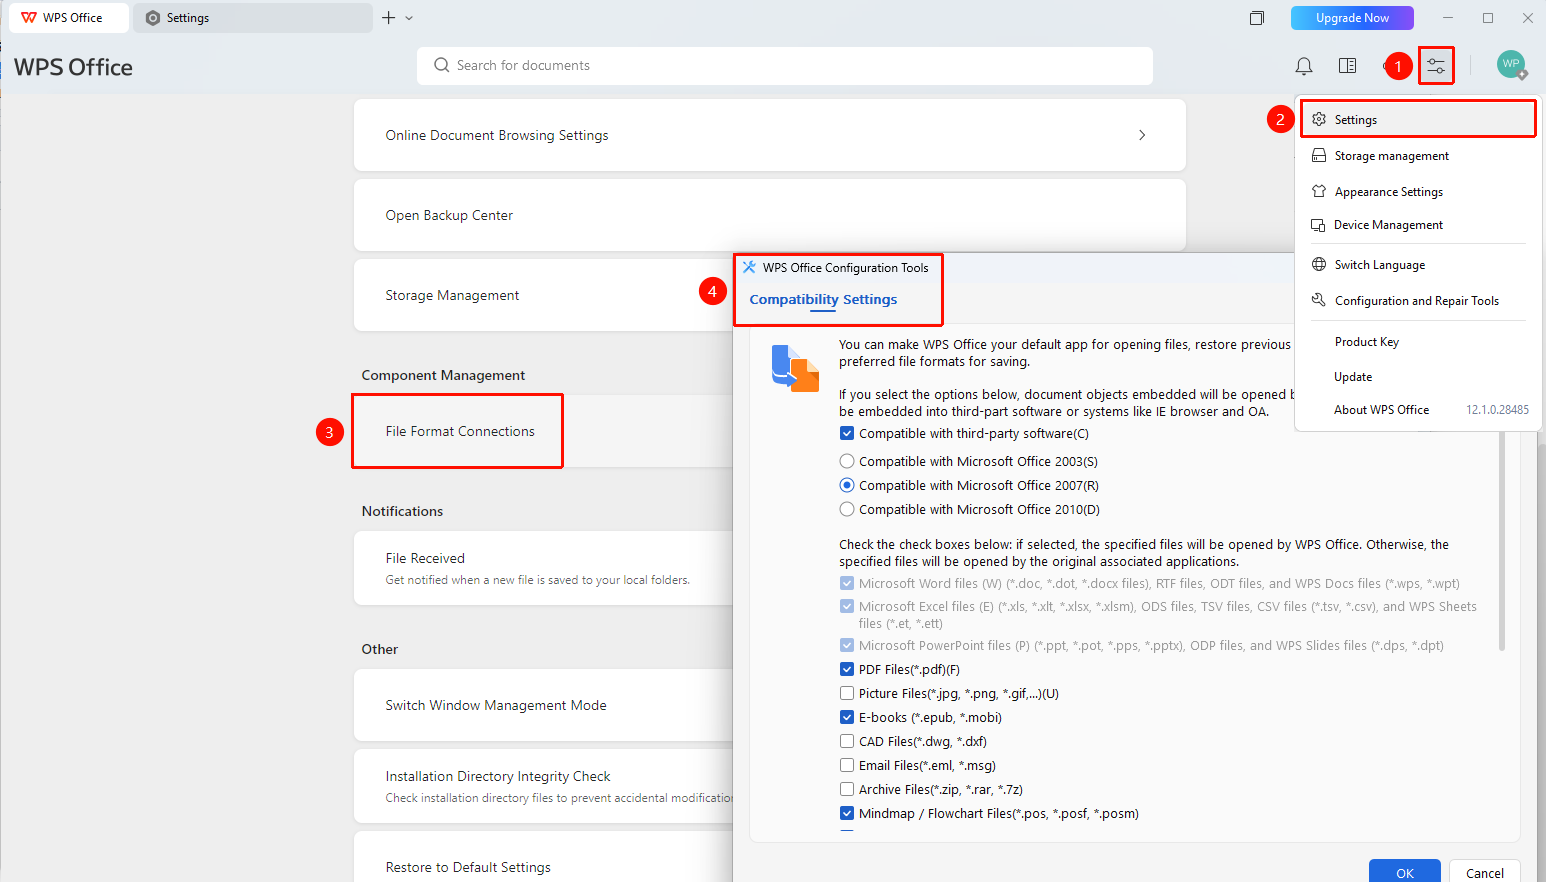Click the WPS logo on the WPS Office tab
The width and height of the screenshot is (1546, 882).
click(x=29, y=18)
